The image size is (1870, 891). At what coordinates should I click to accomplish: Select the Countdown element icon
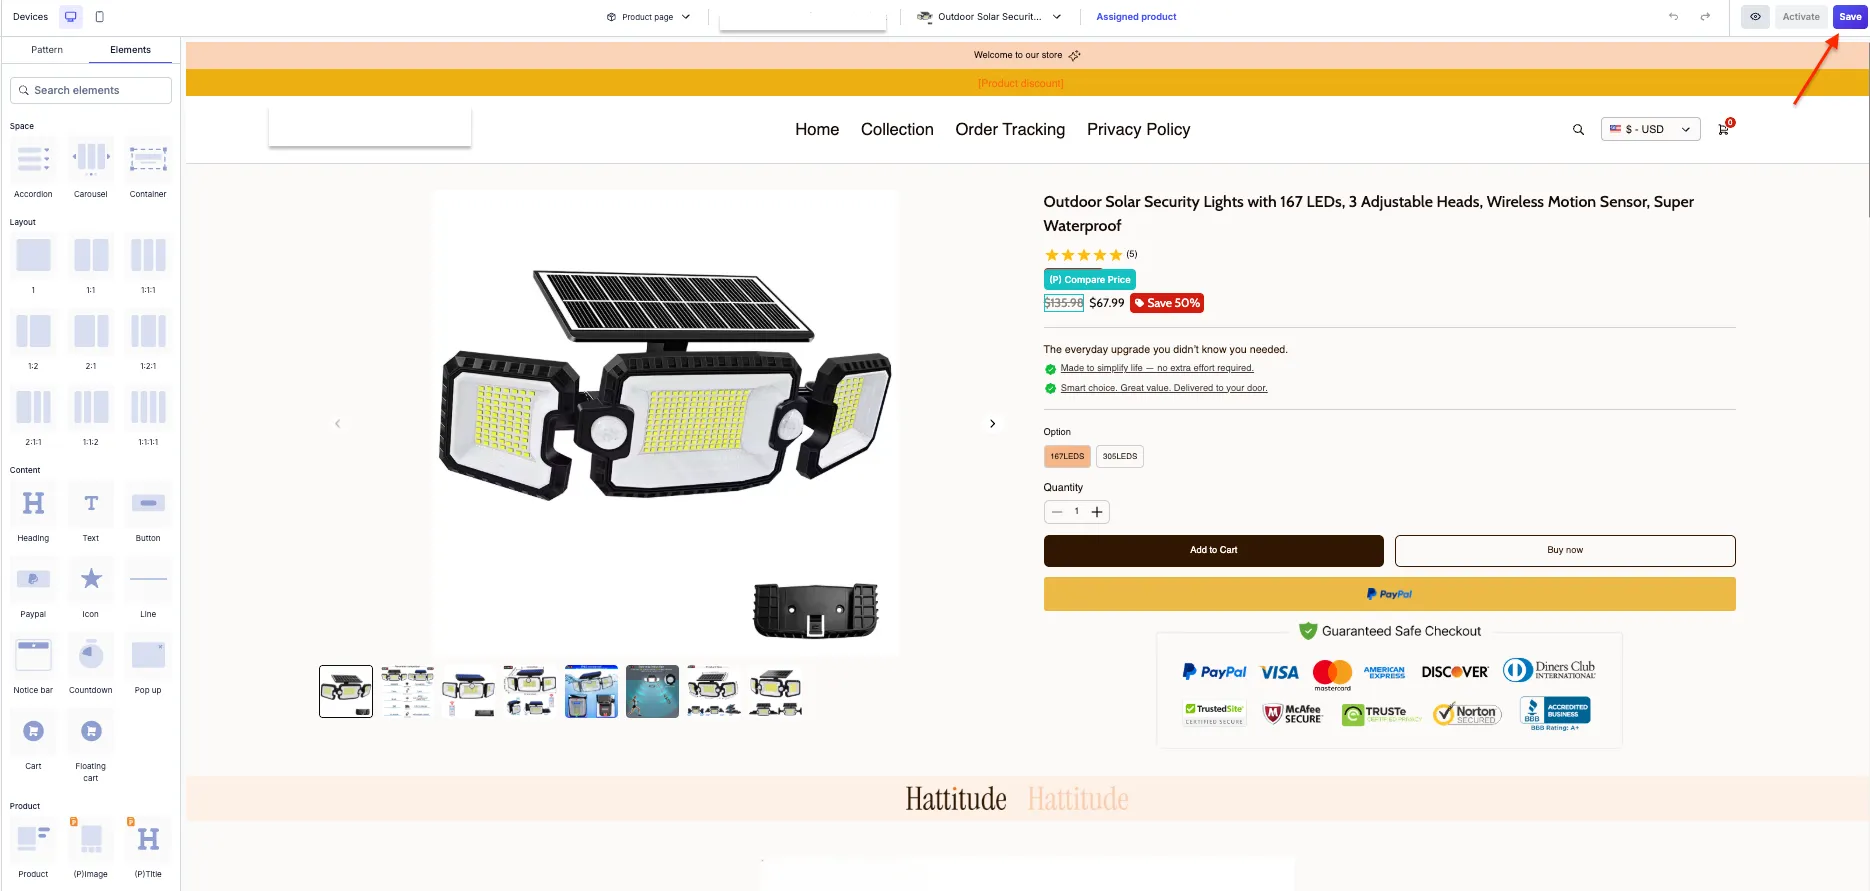point(91,655)
